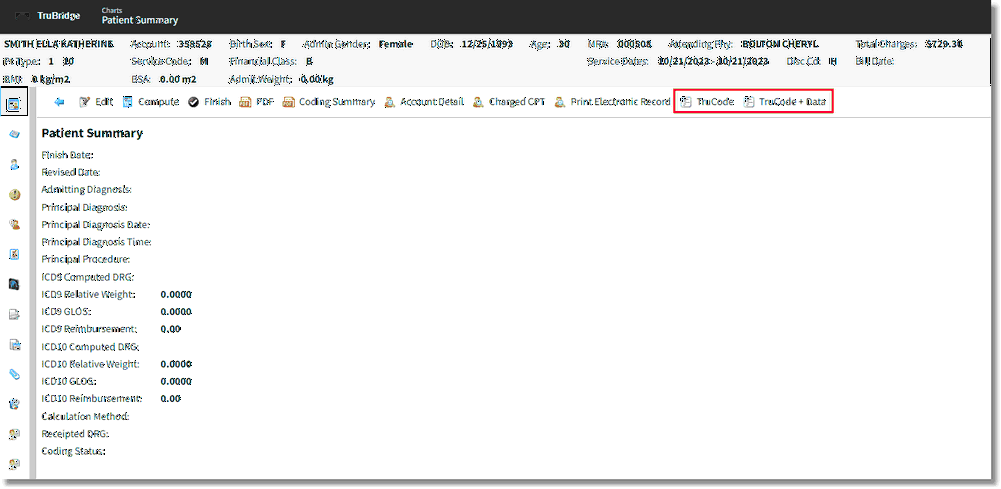The image size is (1001, 489).
Task: Click the ICD9 Relative Weight value 0.0000
Action: 176,294
